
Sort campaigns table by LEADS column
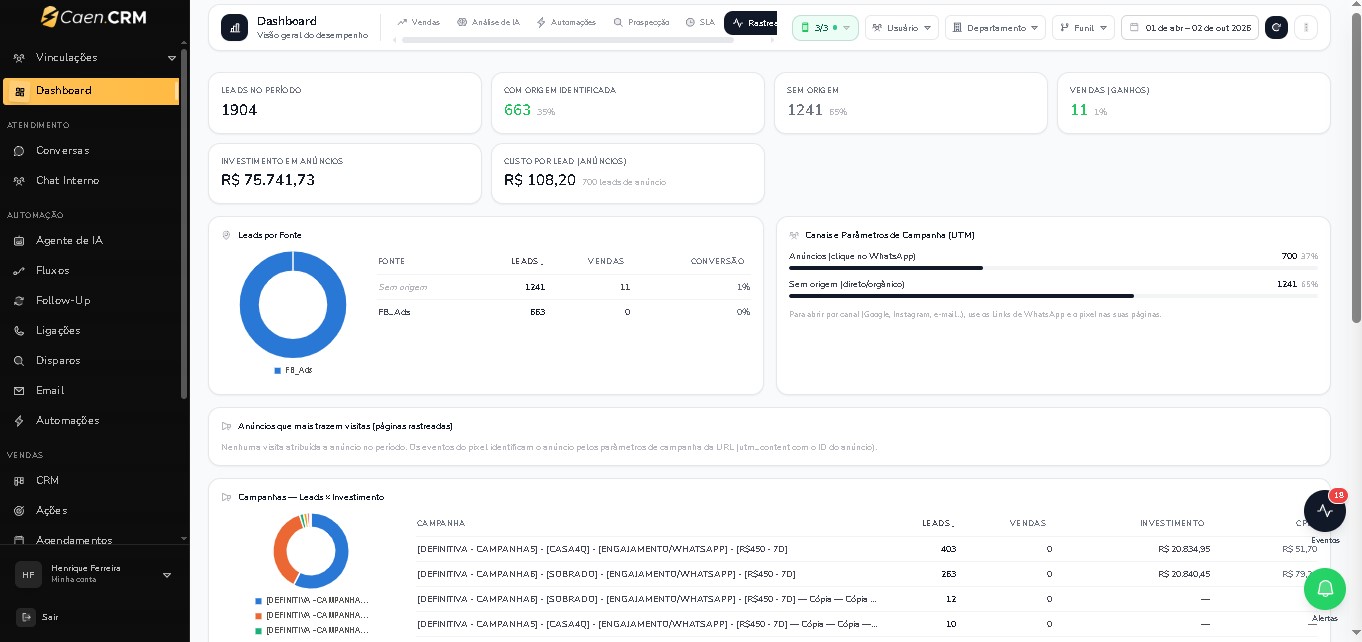(938, 523)
